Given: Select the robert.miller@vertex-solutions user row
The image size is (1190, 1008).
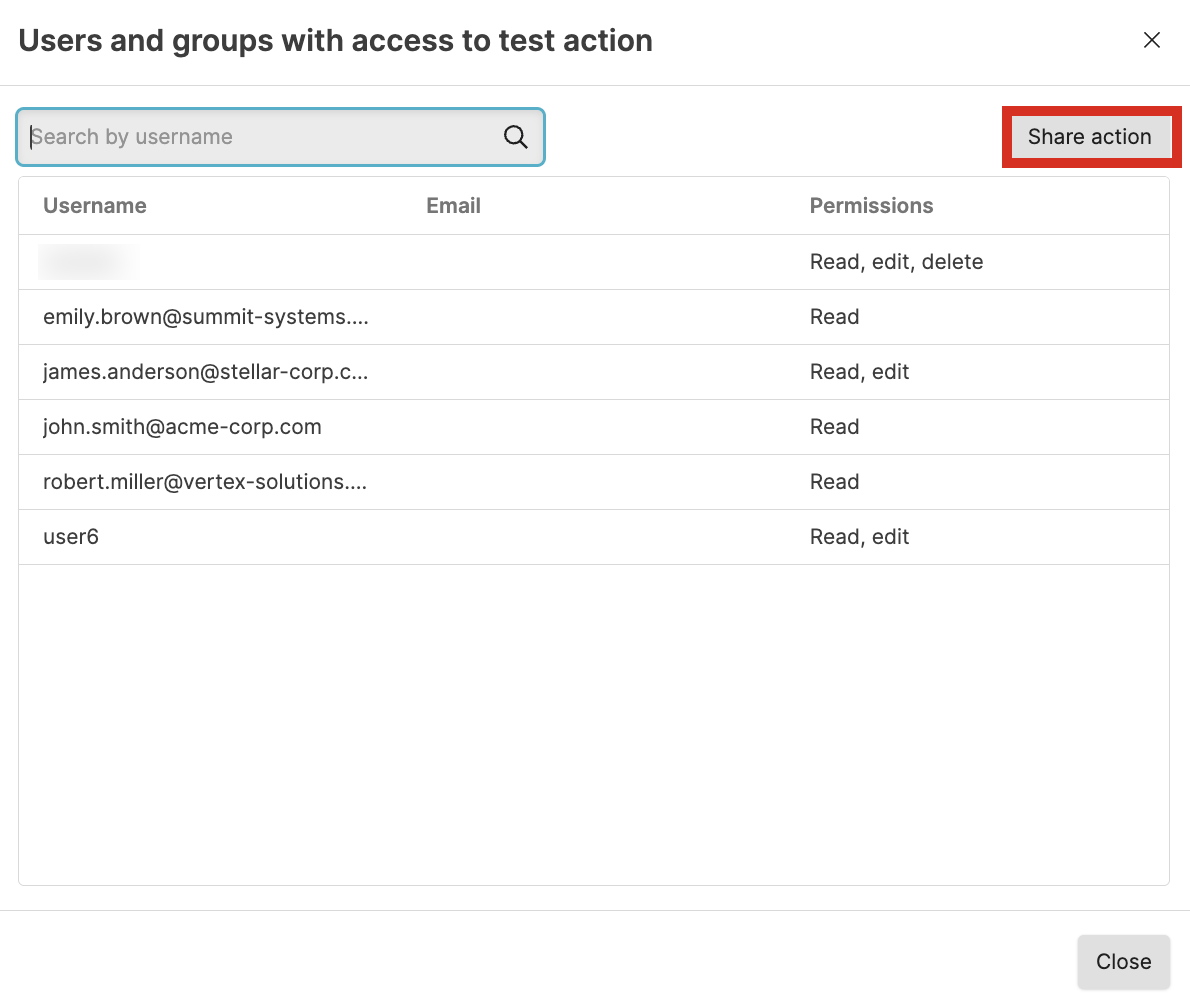Looking at the screenshot, I should click(x=205, y=482).
